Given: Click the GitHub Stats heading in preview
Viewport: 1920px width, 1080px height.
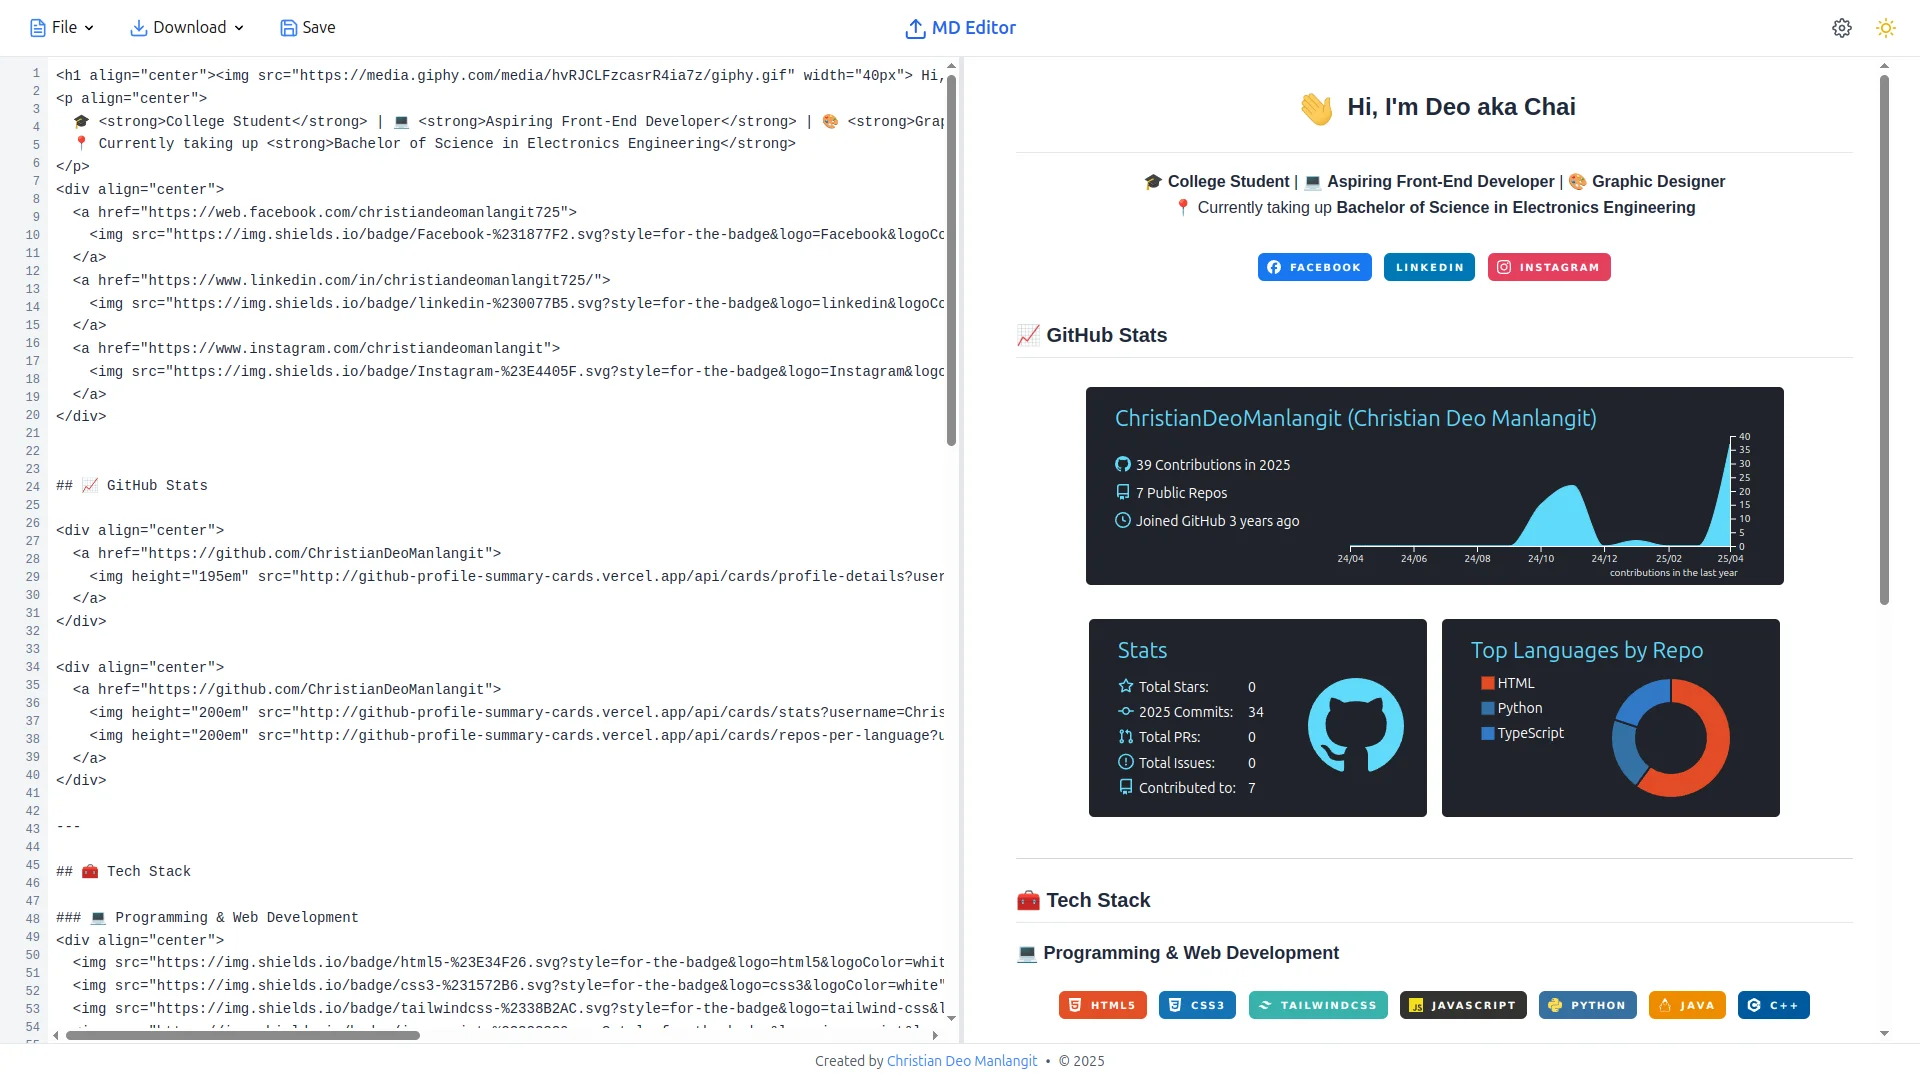Looking at the screenshot, I should point(1092,335).
